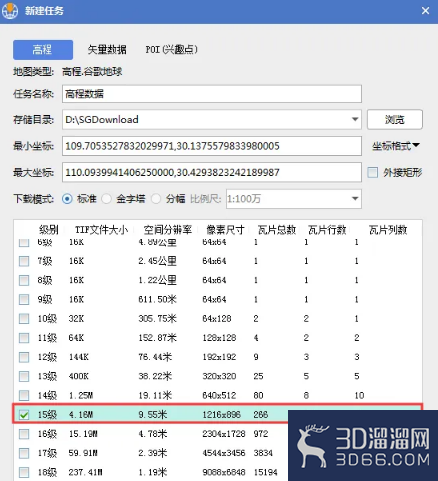Viewport: 438px width, 481px height.
Task: Check the 18级 level checkbox
Action: 24,472
